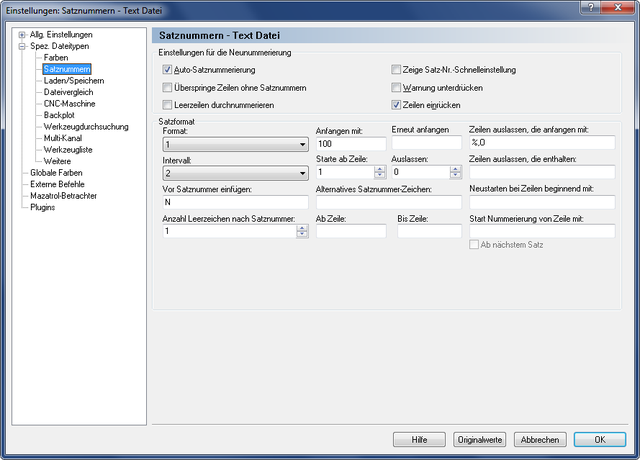Viewport: 640px width, 460px height.
Task: Click Vor Satznummer einfügen field
Action: 236,202
